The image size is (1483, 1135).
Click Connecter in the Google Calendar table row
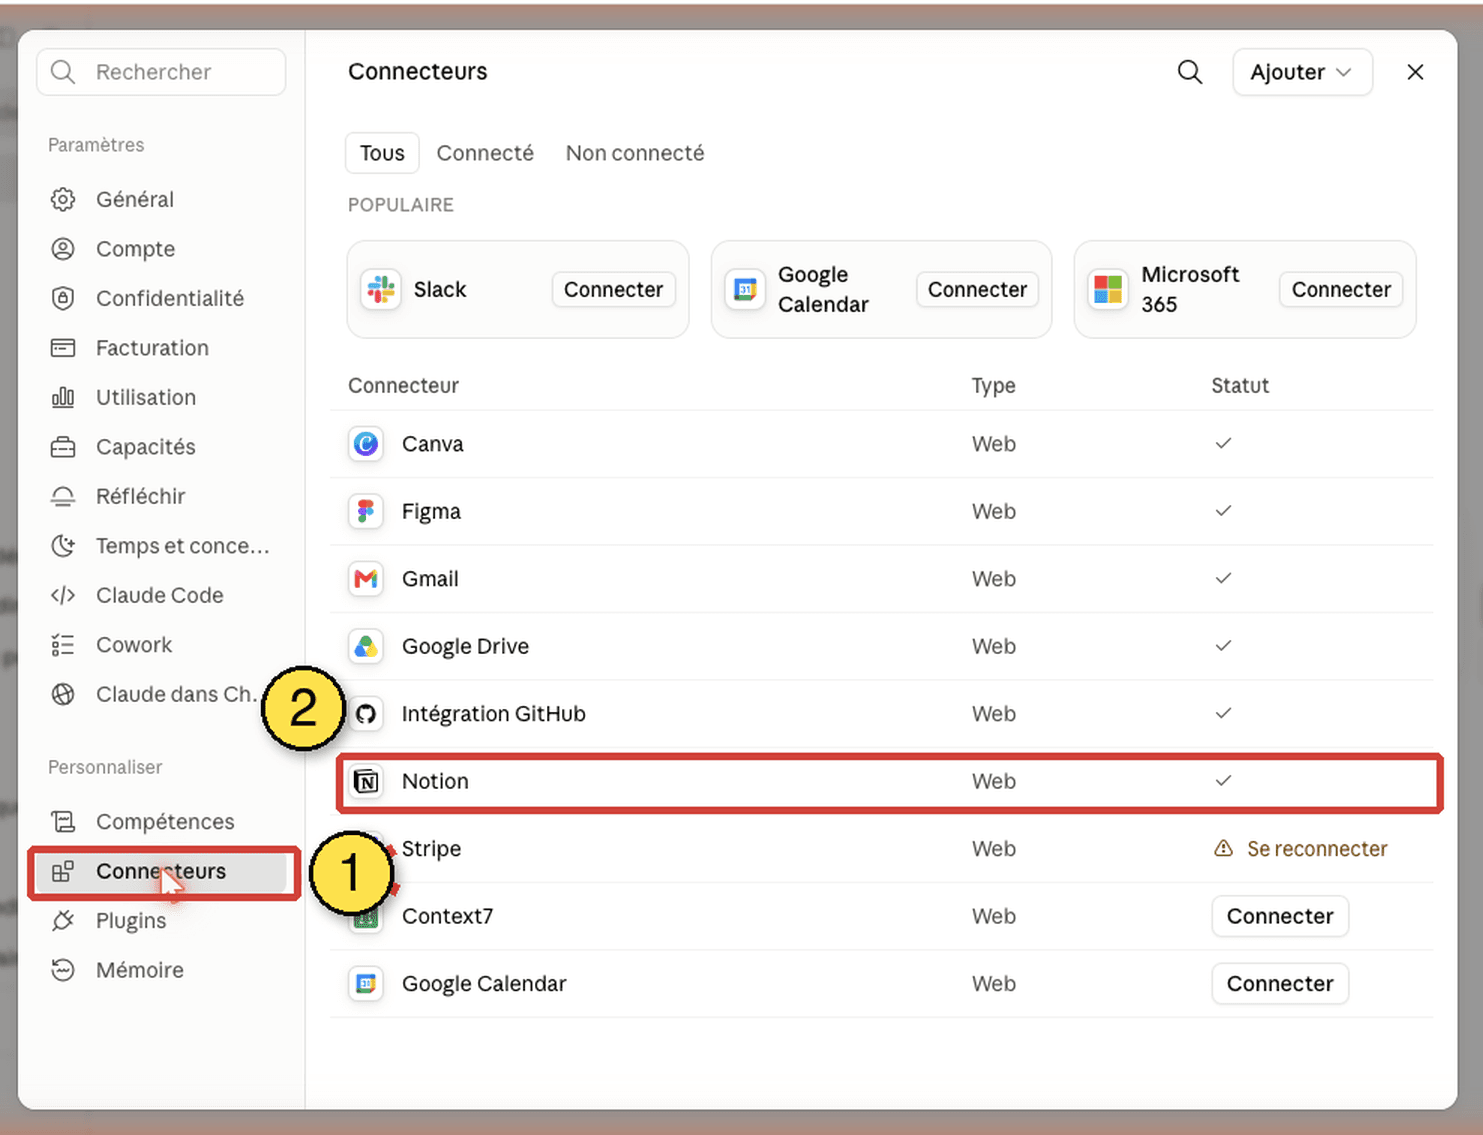point(1280,984)
